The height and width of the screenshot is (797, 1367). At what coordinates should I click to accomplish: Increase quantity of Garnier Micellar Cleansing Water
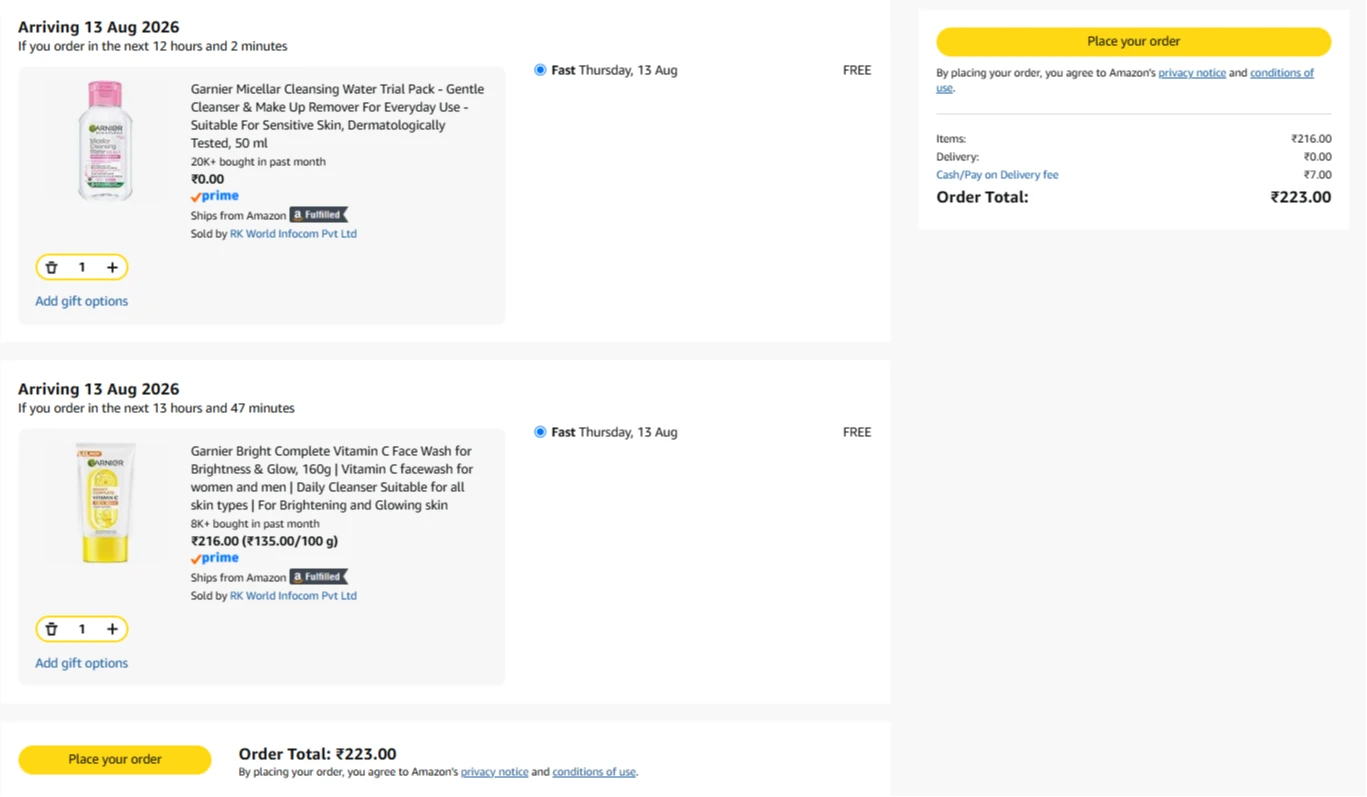112,268
